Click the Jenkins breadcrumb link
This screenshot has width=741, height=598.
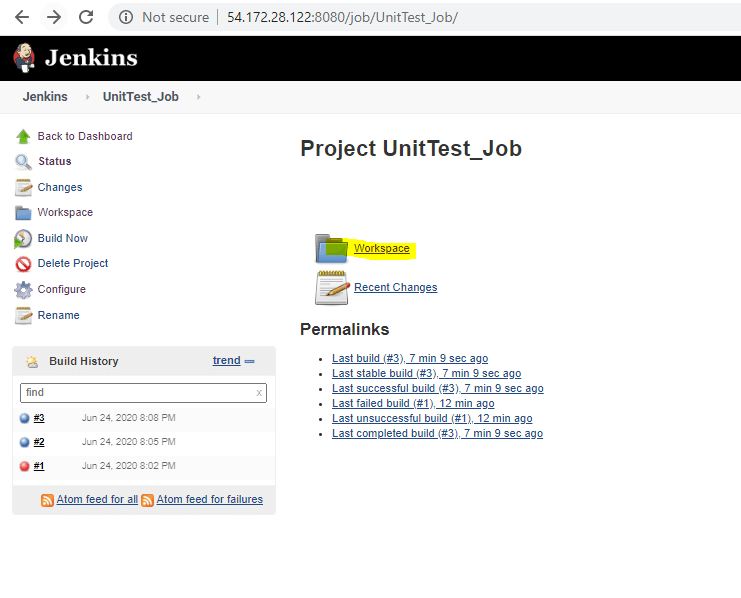(45, 96)
